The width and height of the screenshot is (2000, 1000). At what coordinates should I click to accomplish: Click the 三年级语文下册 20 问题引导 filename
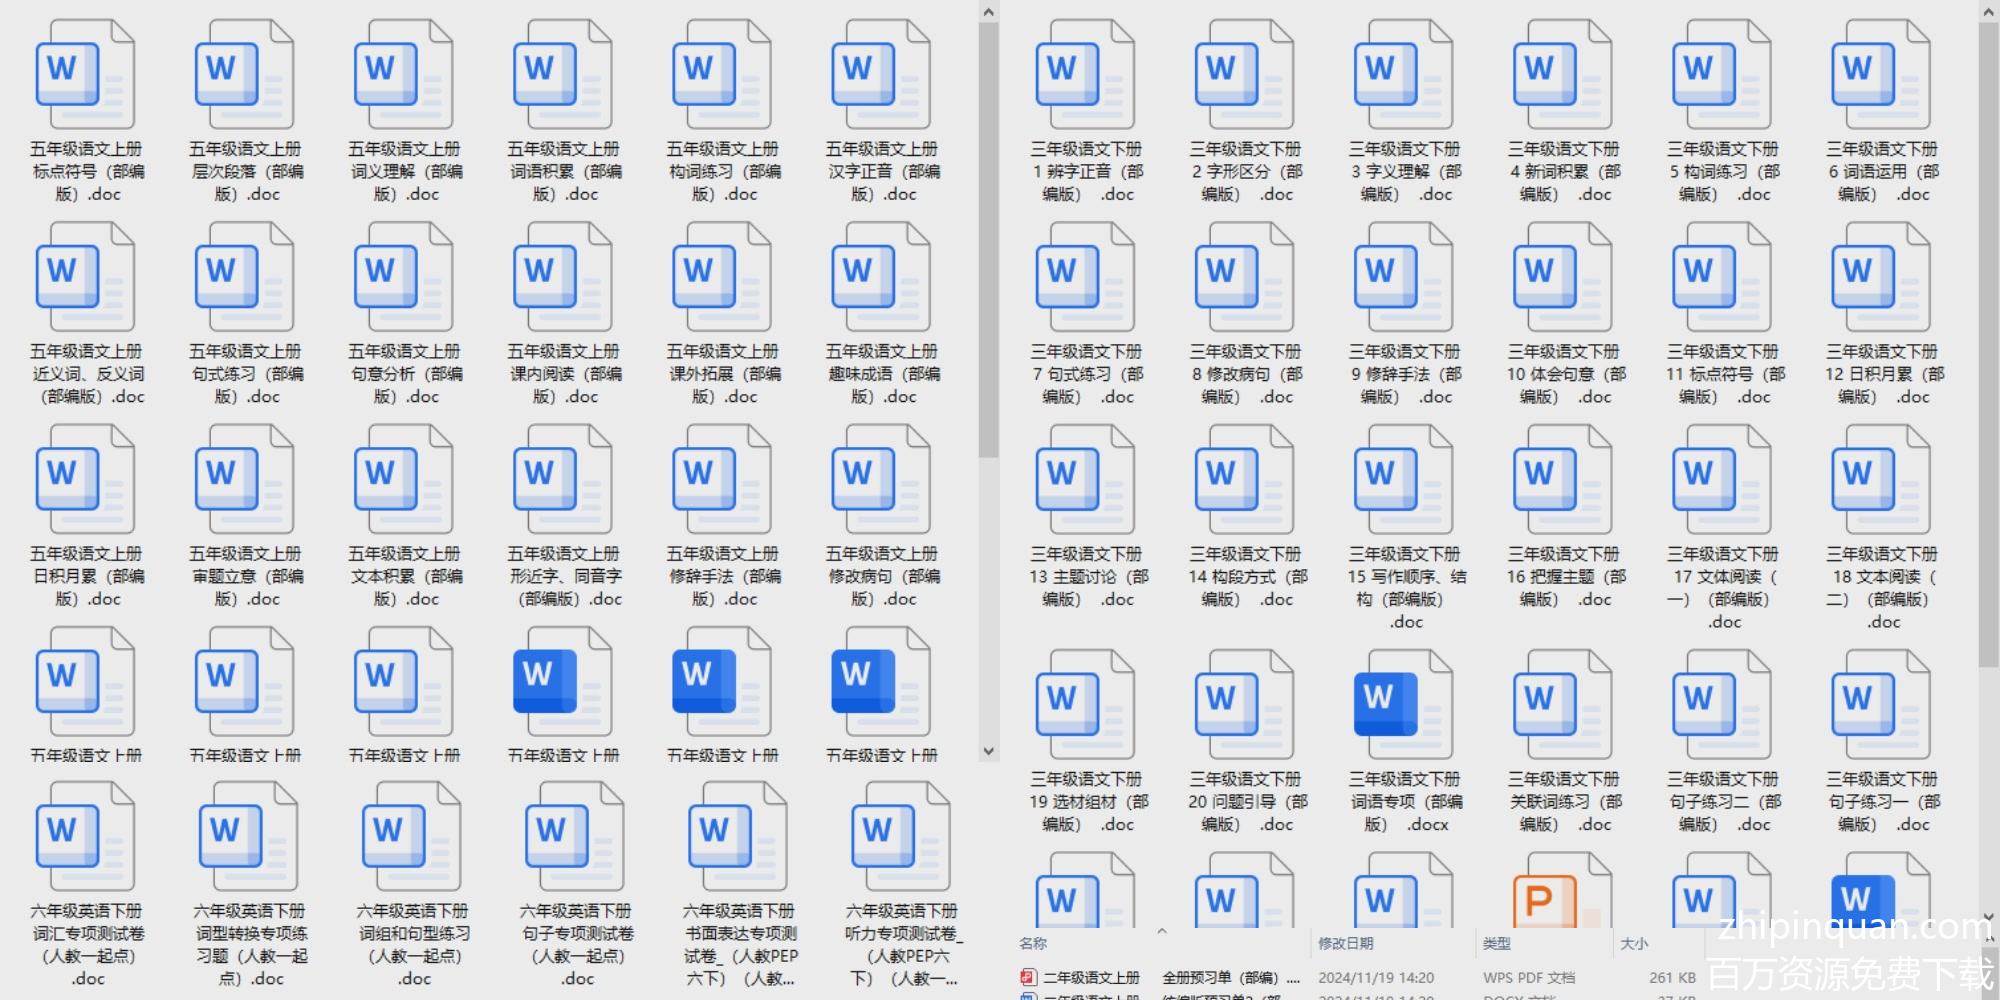coord(1247,801)
